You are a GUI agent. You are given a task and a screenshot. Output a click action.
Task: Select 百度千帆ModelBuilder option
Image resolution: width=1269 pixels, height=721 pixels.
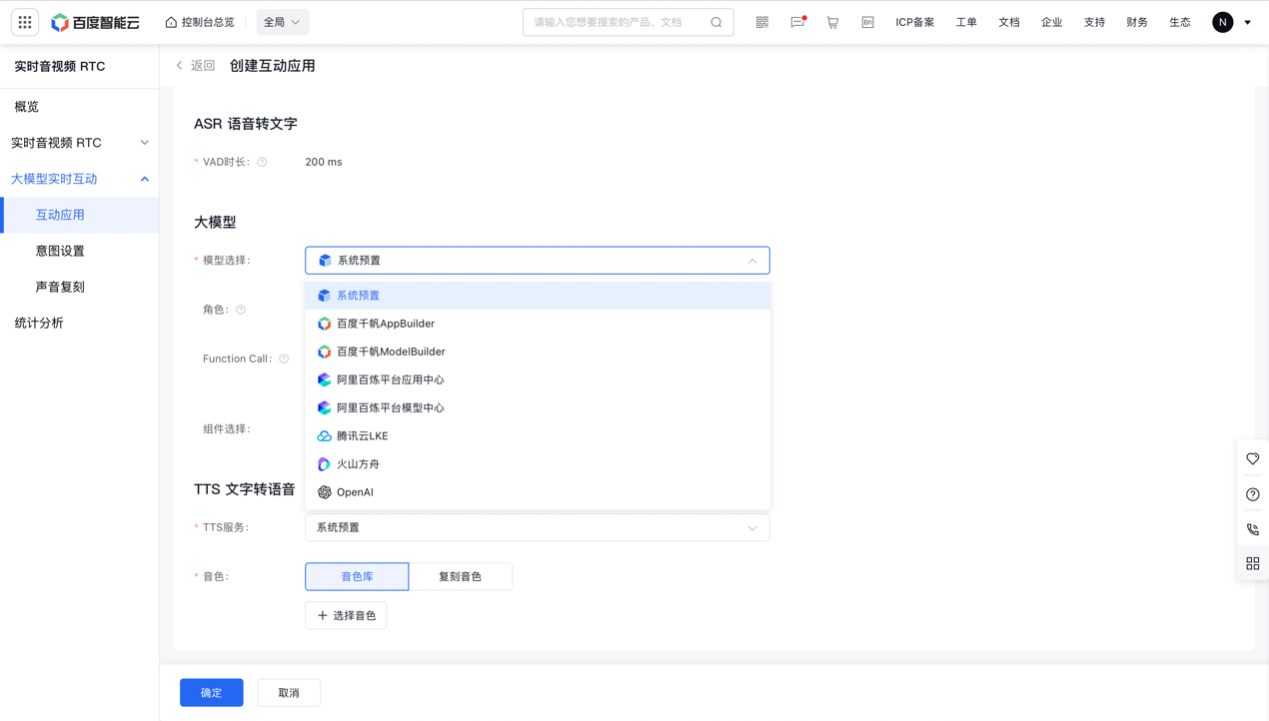click(x=537, y=352)
